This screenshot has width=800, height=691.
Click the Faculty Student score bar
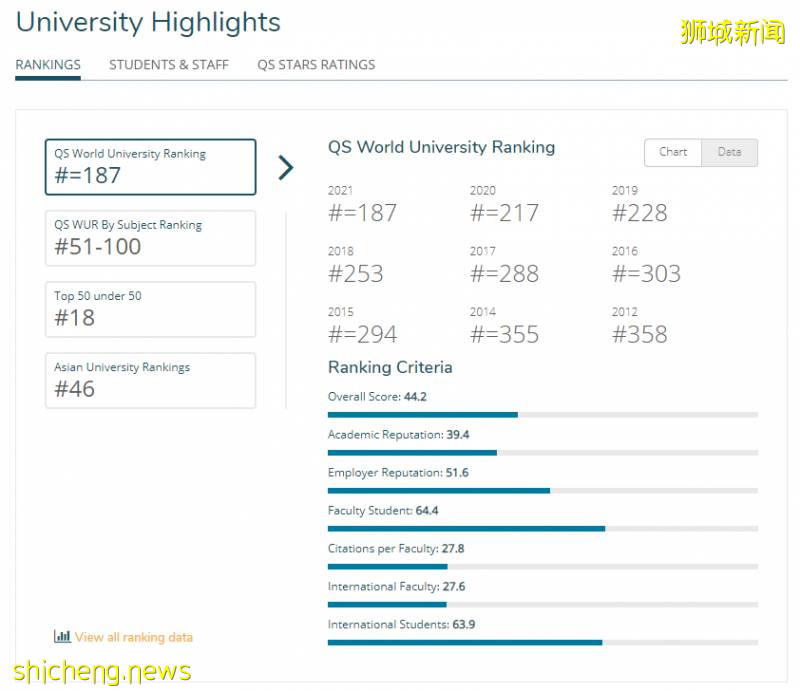pyautogui.click(x=542, y=528)
